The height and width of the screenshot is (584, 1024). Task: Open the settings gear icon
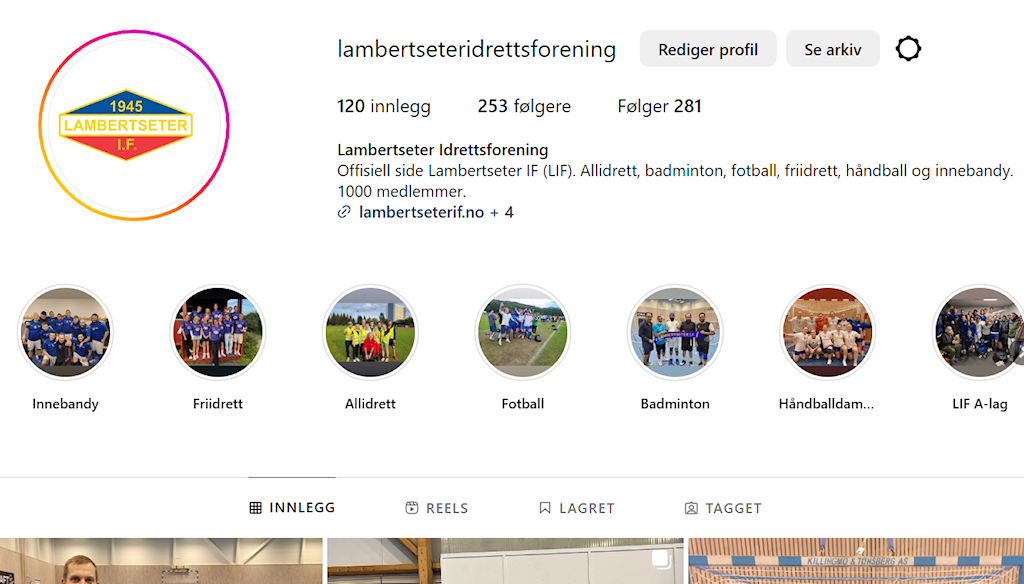(908, 49)
